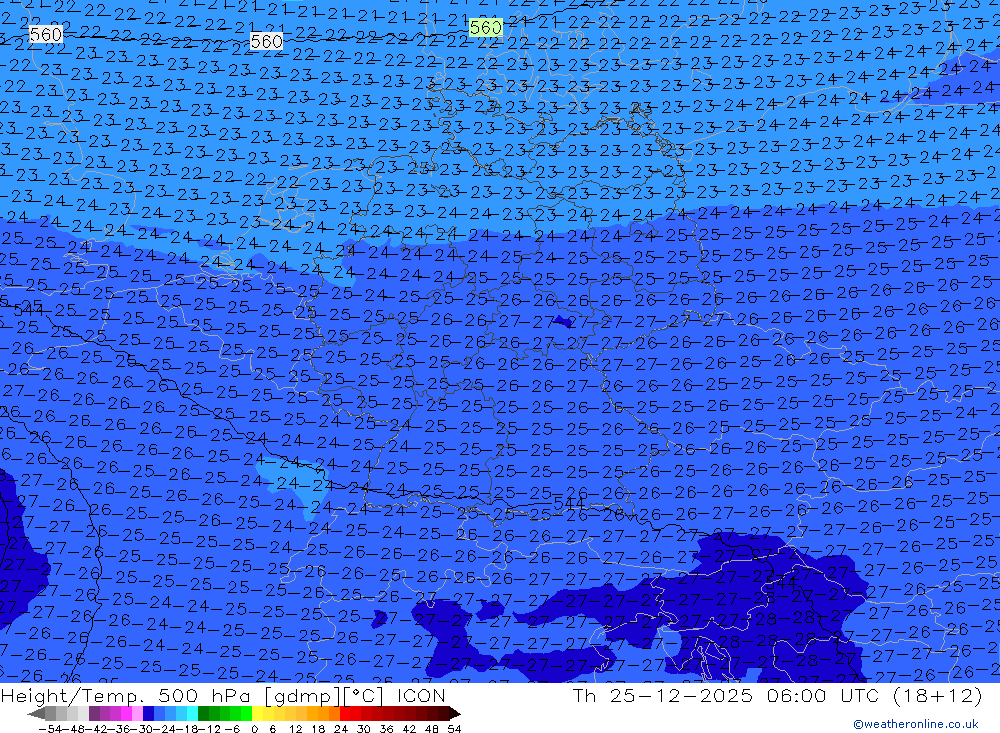
Task: Click the green-highlighted 560 contour label
Action: pyautogui.click(x=486, y=27)
